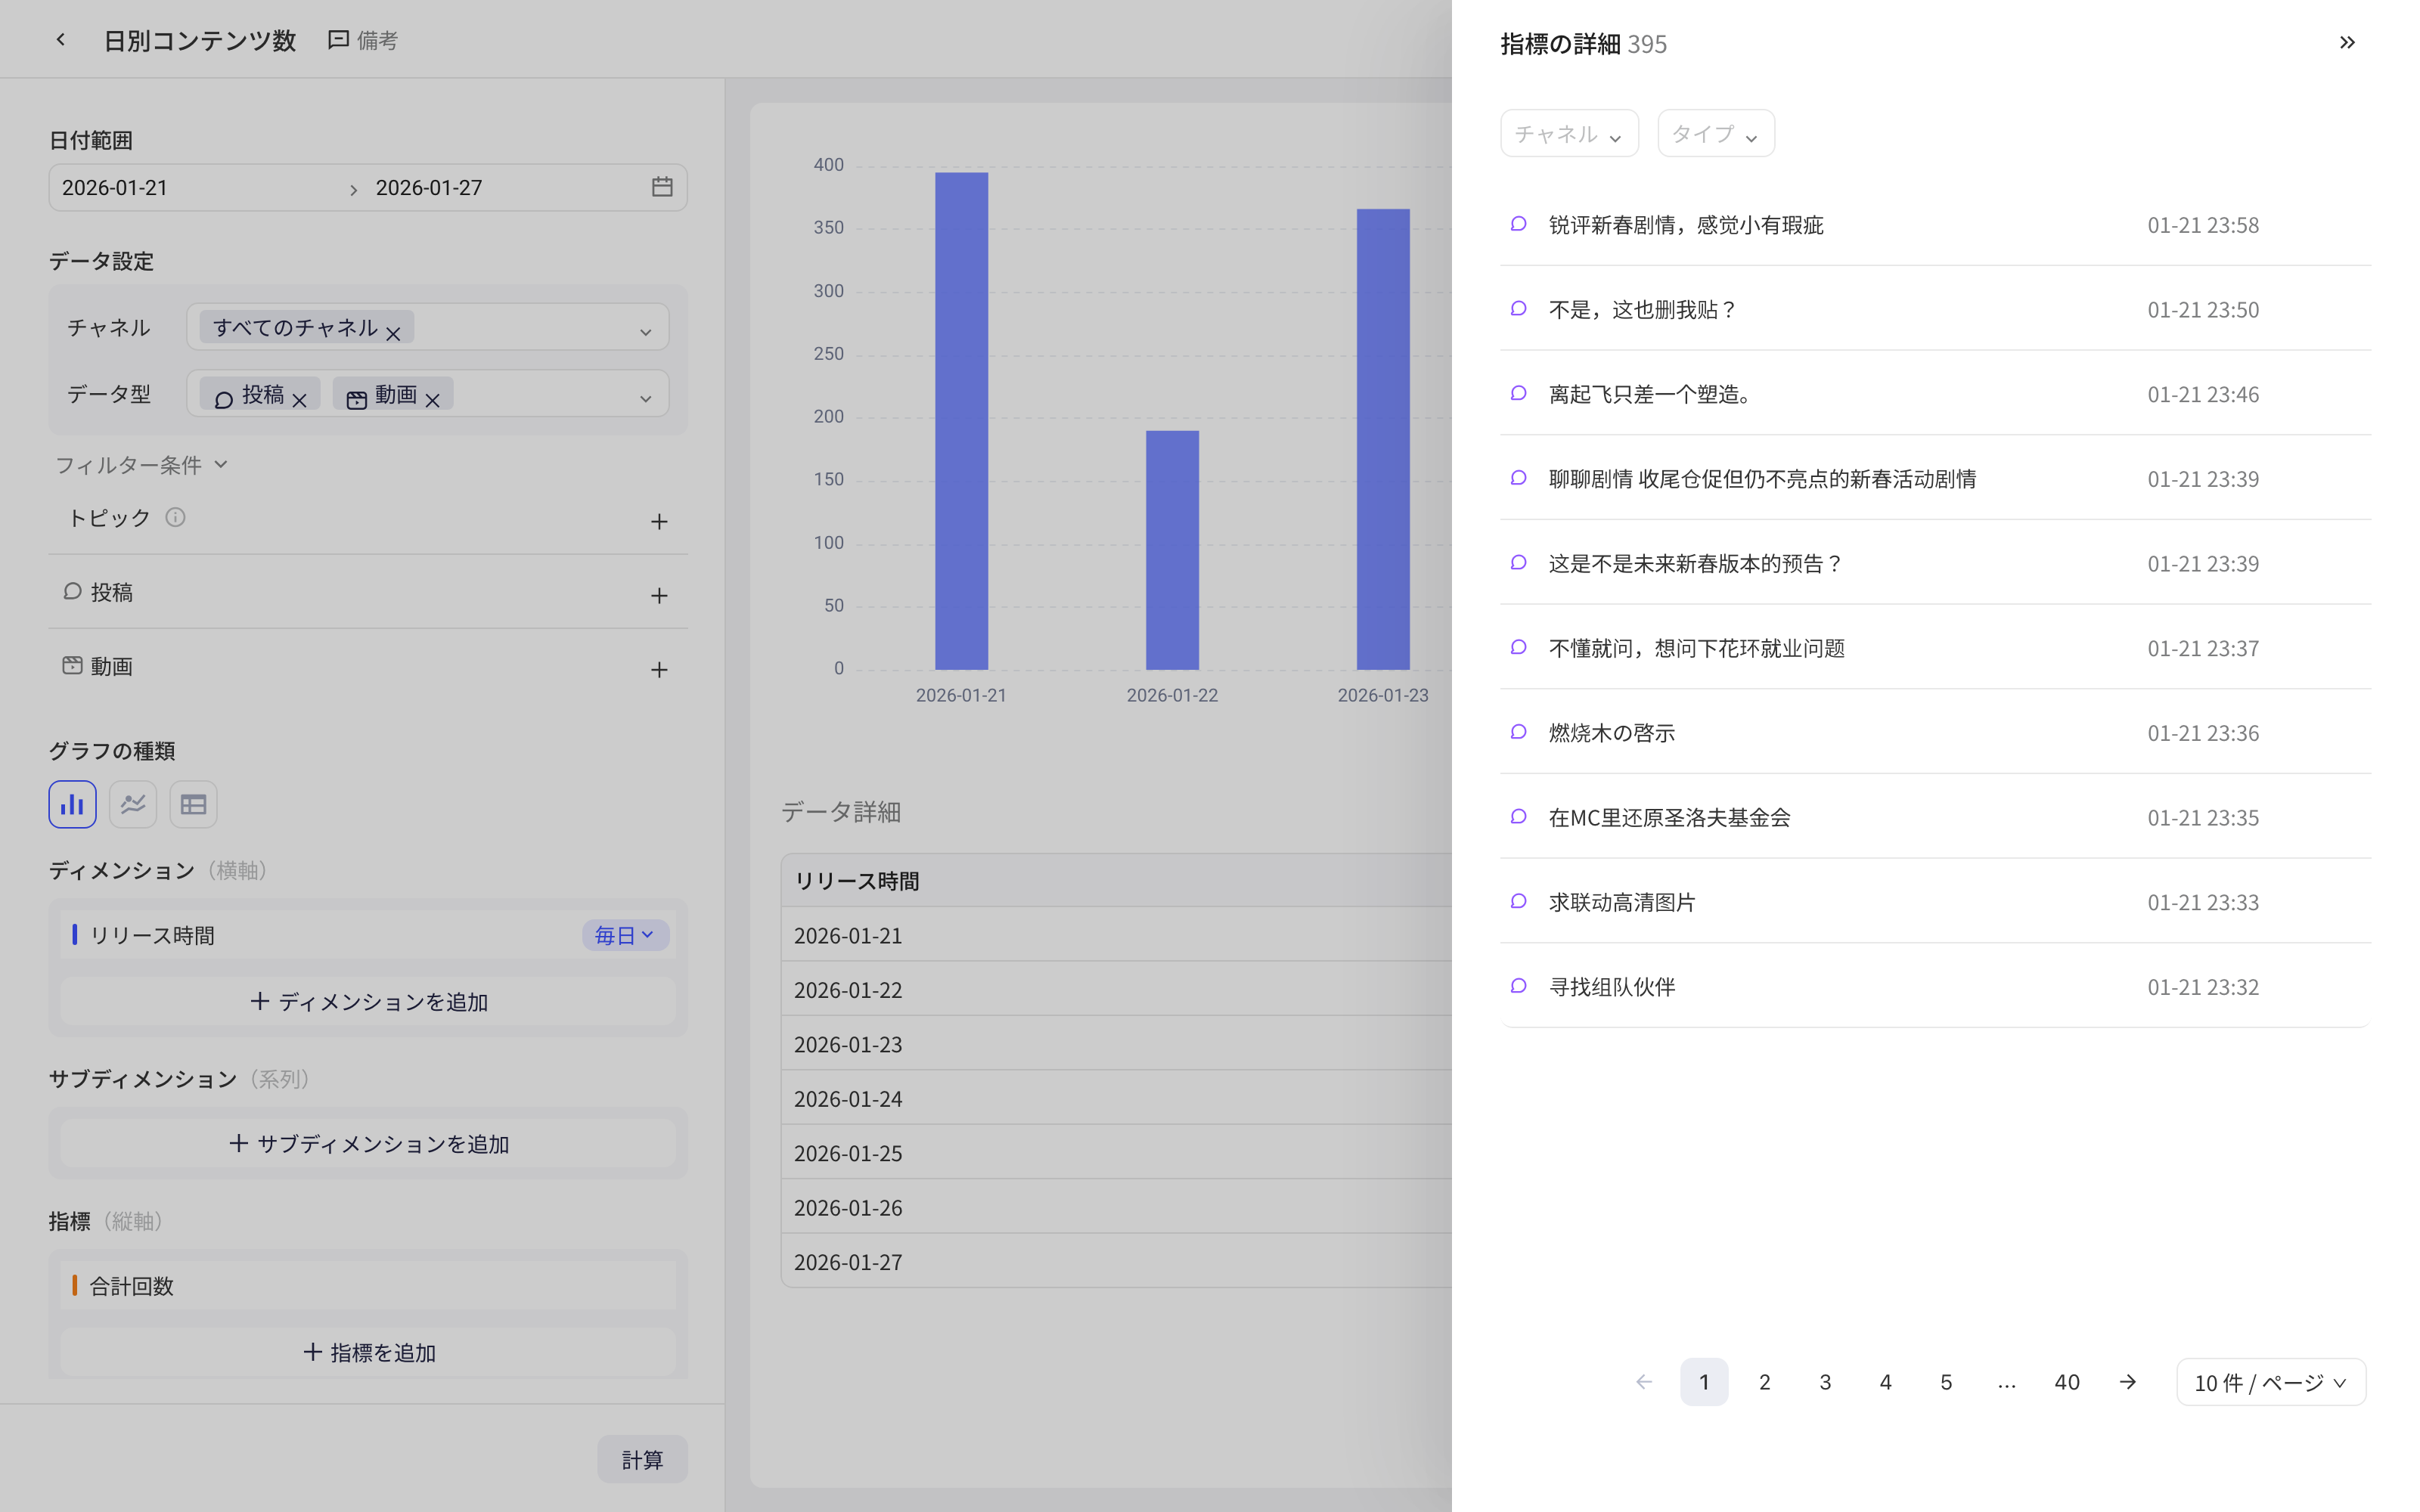
Task: Open the 10 件 / ページ page size dropdown
Action: click(2270, 1382)
